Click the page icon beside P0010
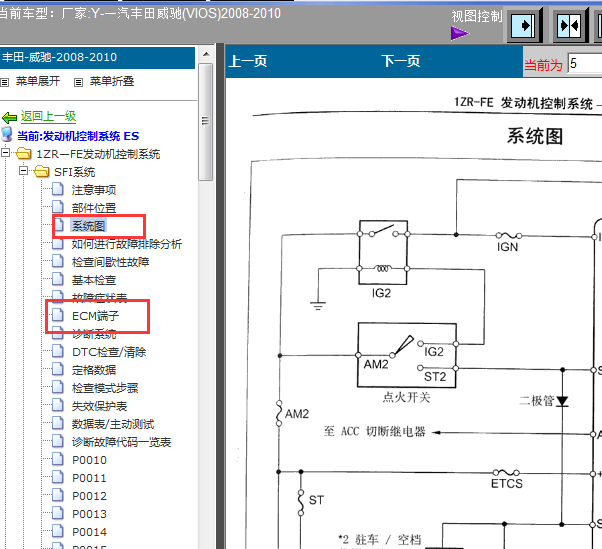The image size is (602, 549). click(x=58, y=459)
